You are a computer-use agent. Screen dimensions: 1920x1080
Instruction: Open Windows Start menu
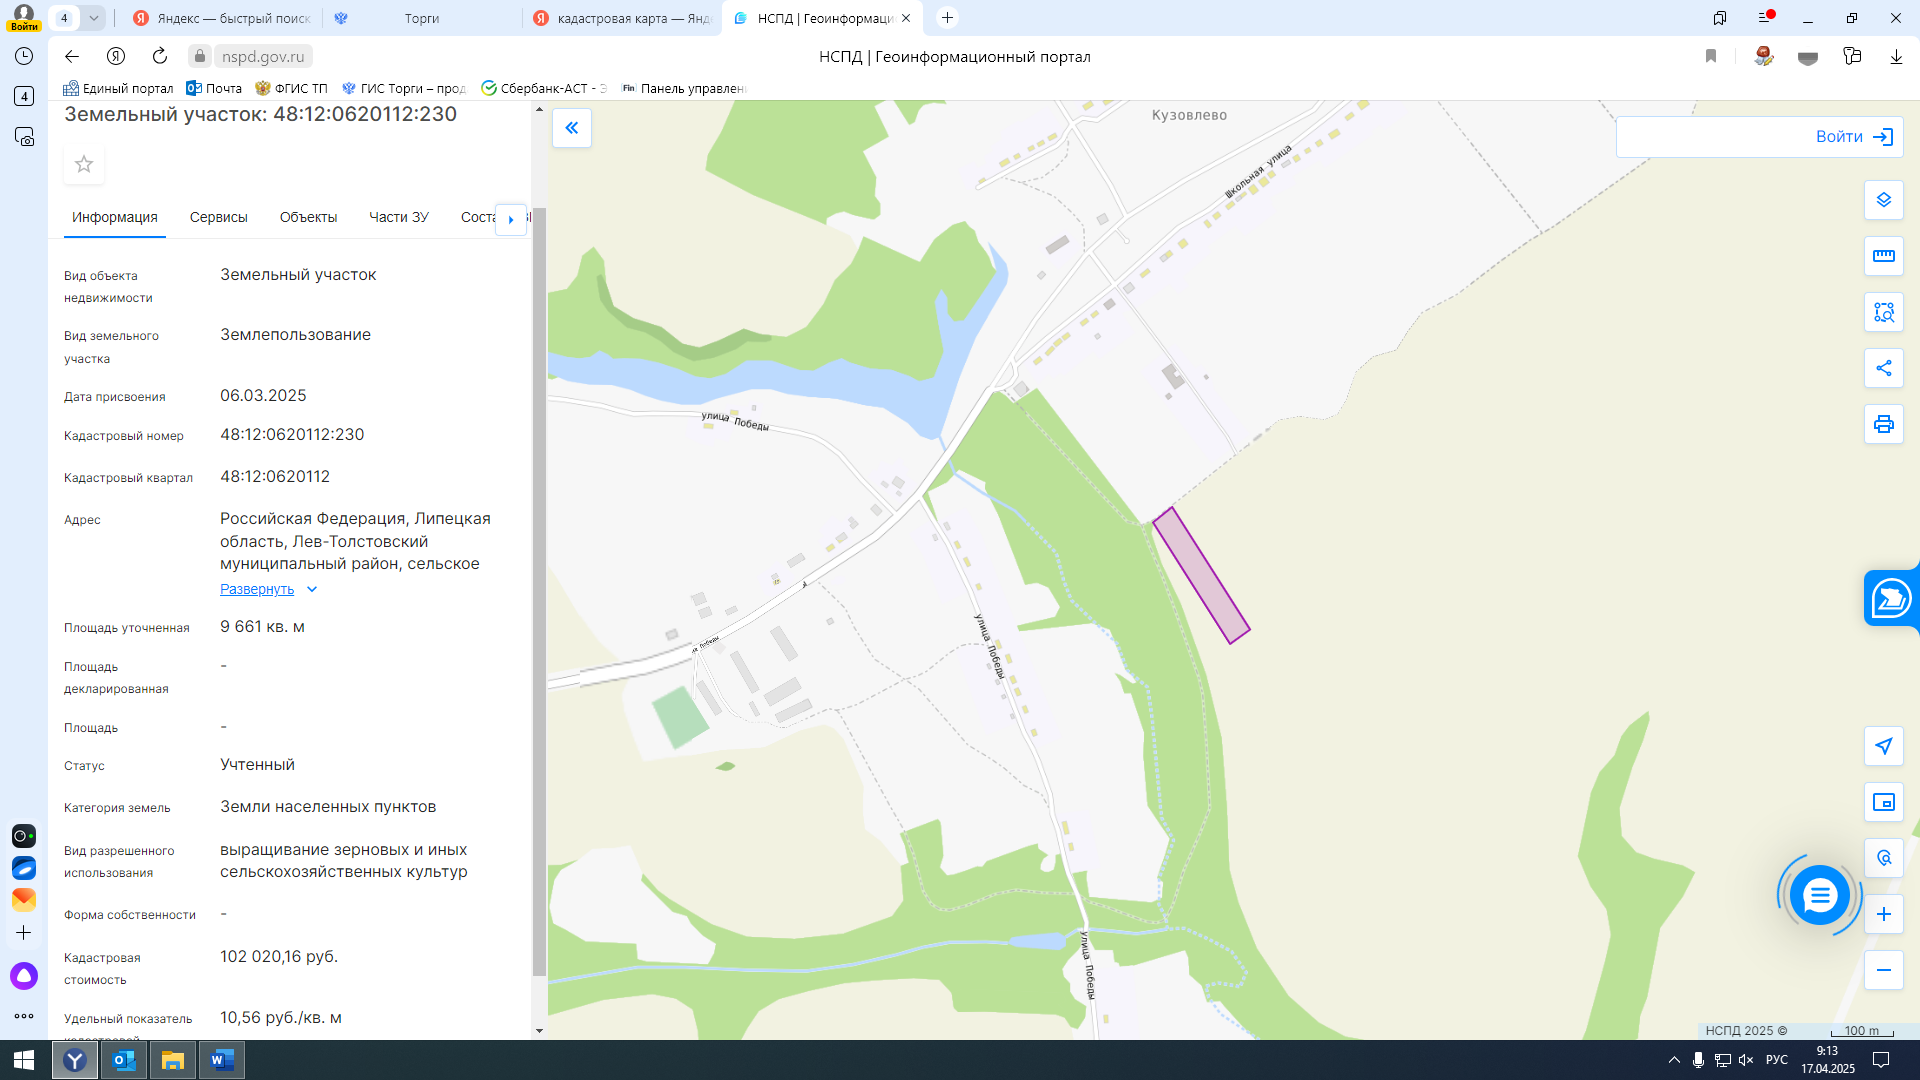24,1060
